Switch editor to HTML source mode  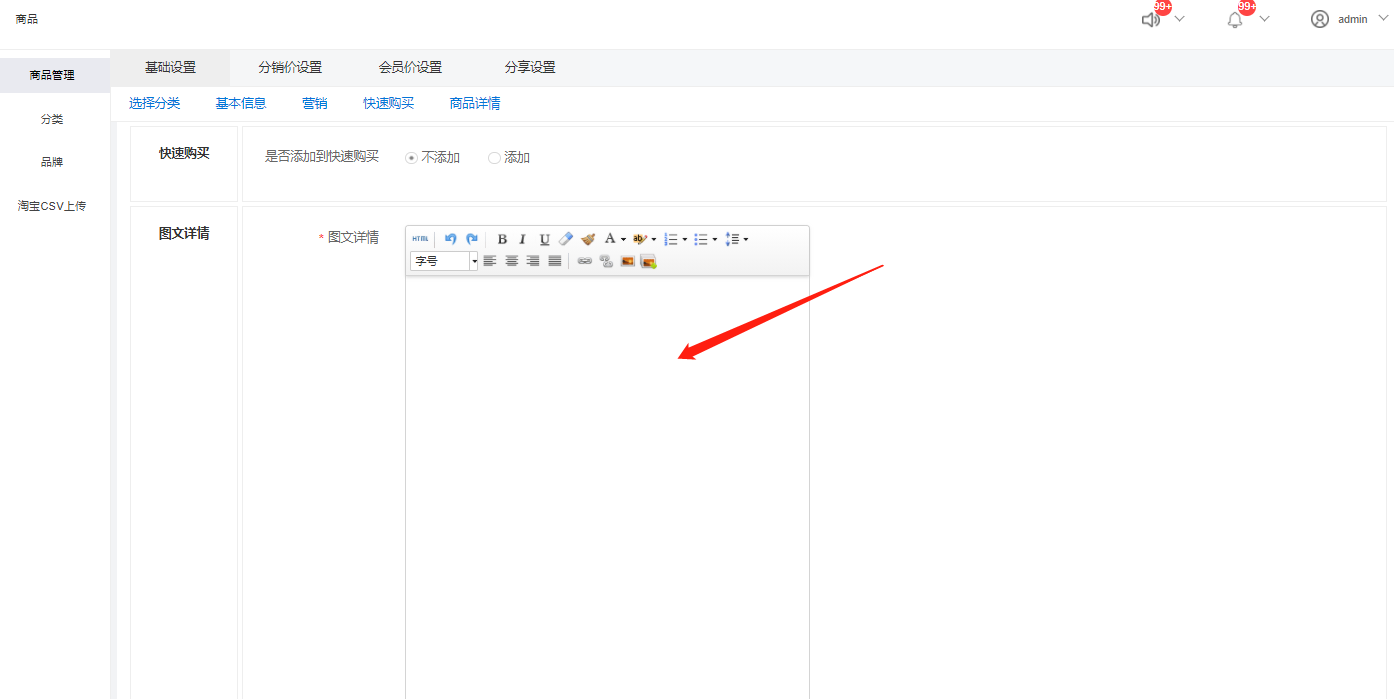420,239
